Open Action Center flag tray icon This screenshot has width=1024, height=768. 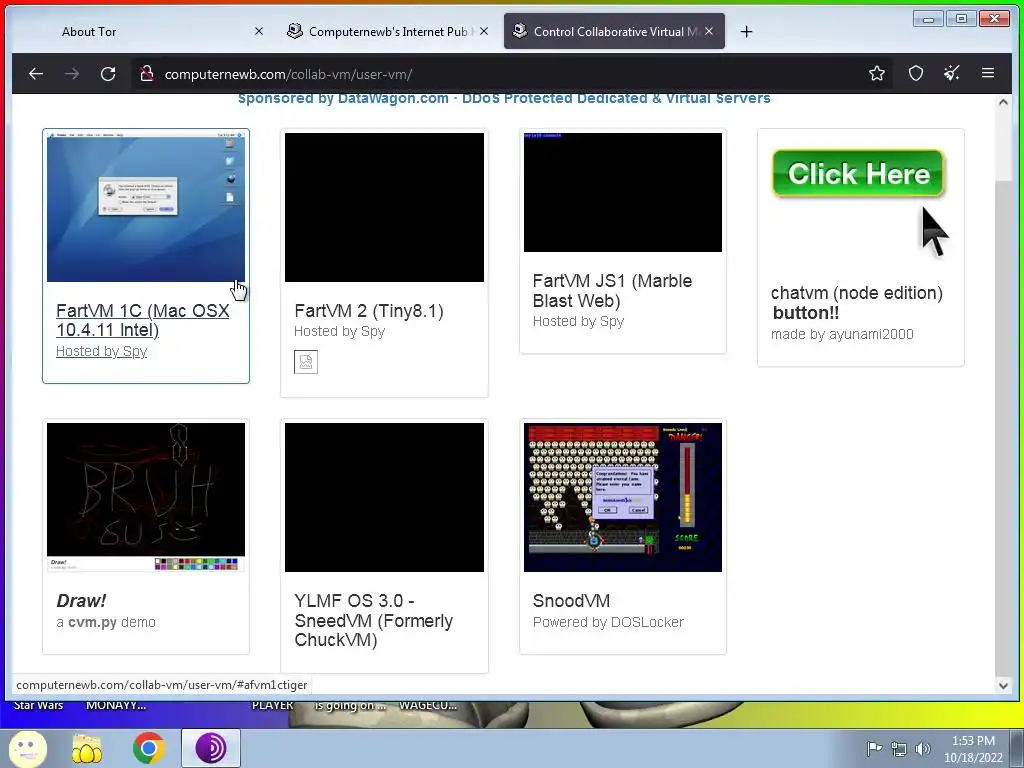(x=874, y=748)
